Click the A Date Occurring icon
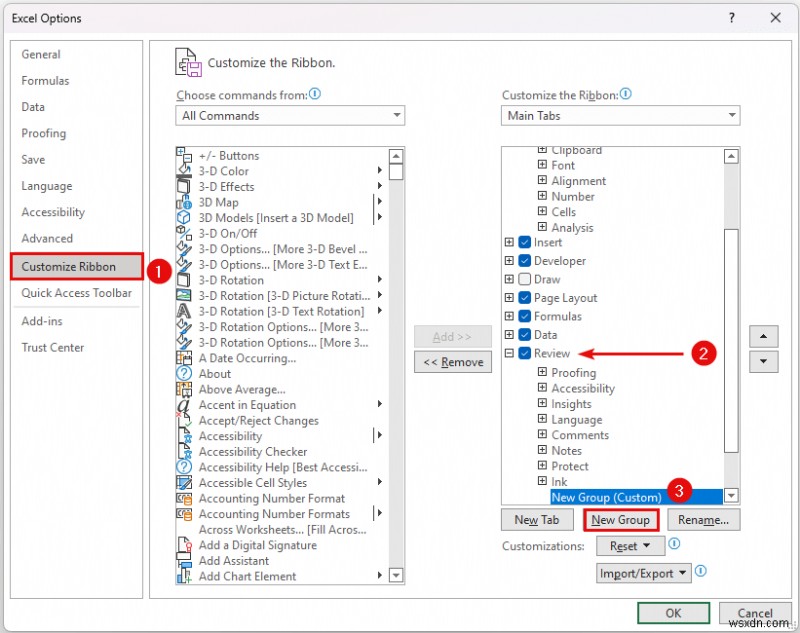Image resolution: width=800 pixels, height=633 pixels. tap(184, 358)
